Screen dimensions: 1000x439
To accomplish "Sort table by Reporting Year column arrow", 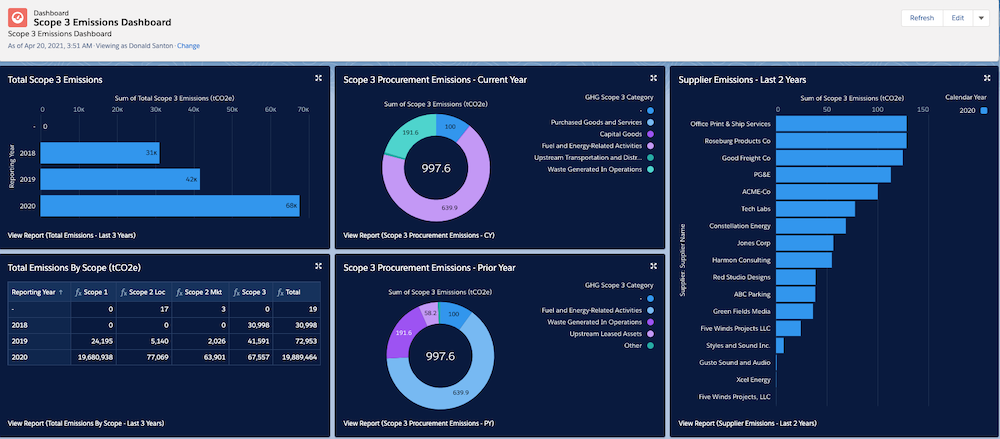I will click(60, 292).
